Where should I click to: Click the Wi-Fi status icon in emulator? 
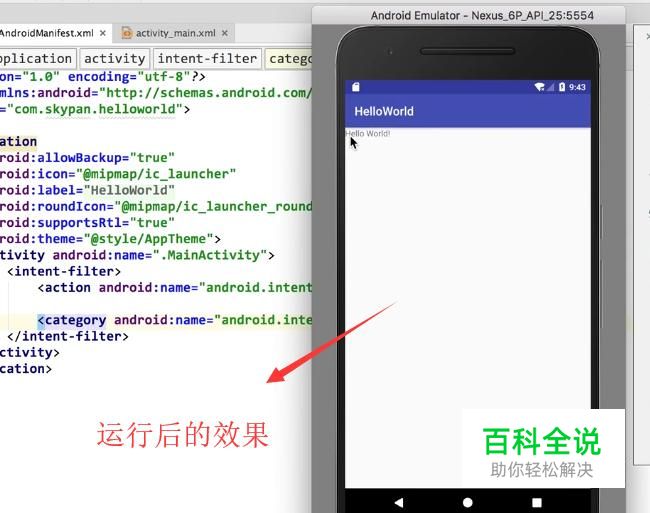539,87
